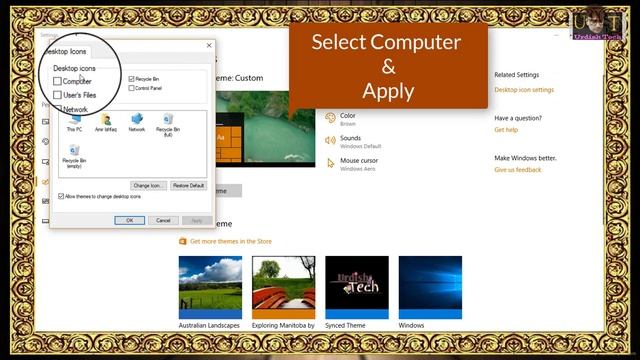Check the User's Files checkbox
This screenshot has height=360, width=640.
pyautogui.click(x=57, y=95)
